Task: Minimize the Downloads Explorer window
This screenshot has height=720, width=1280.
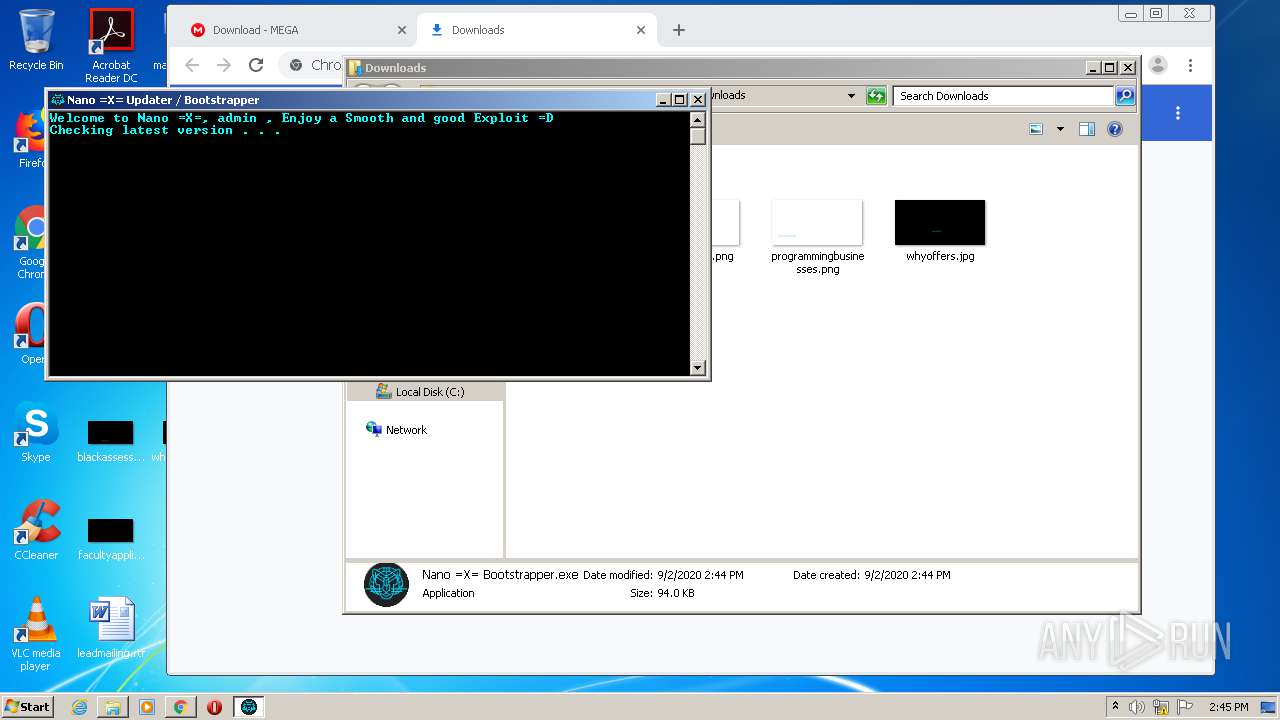Action: coord(1093,68)
